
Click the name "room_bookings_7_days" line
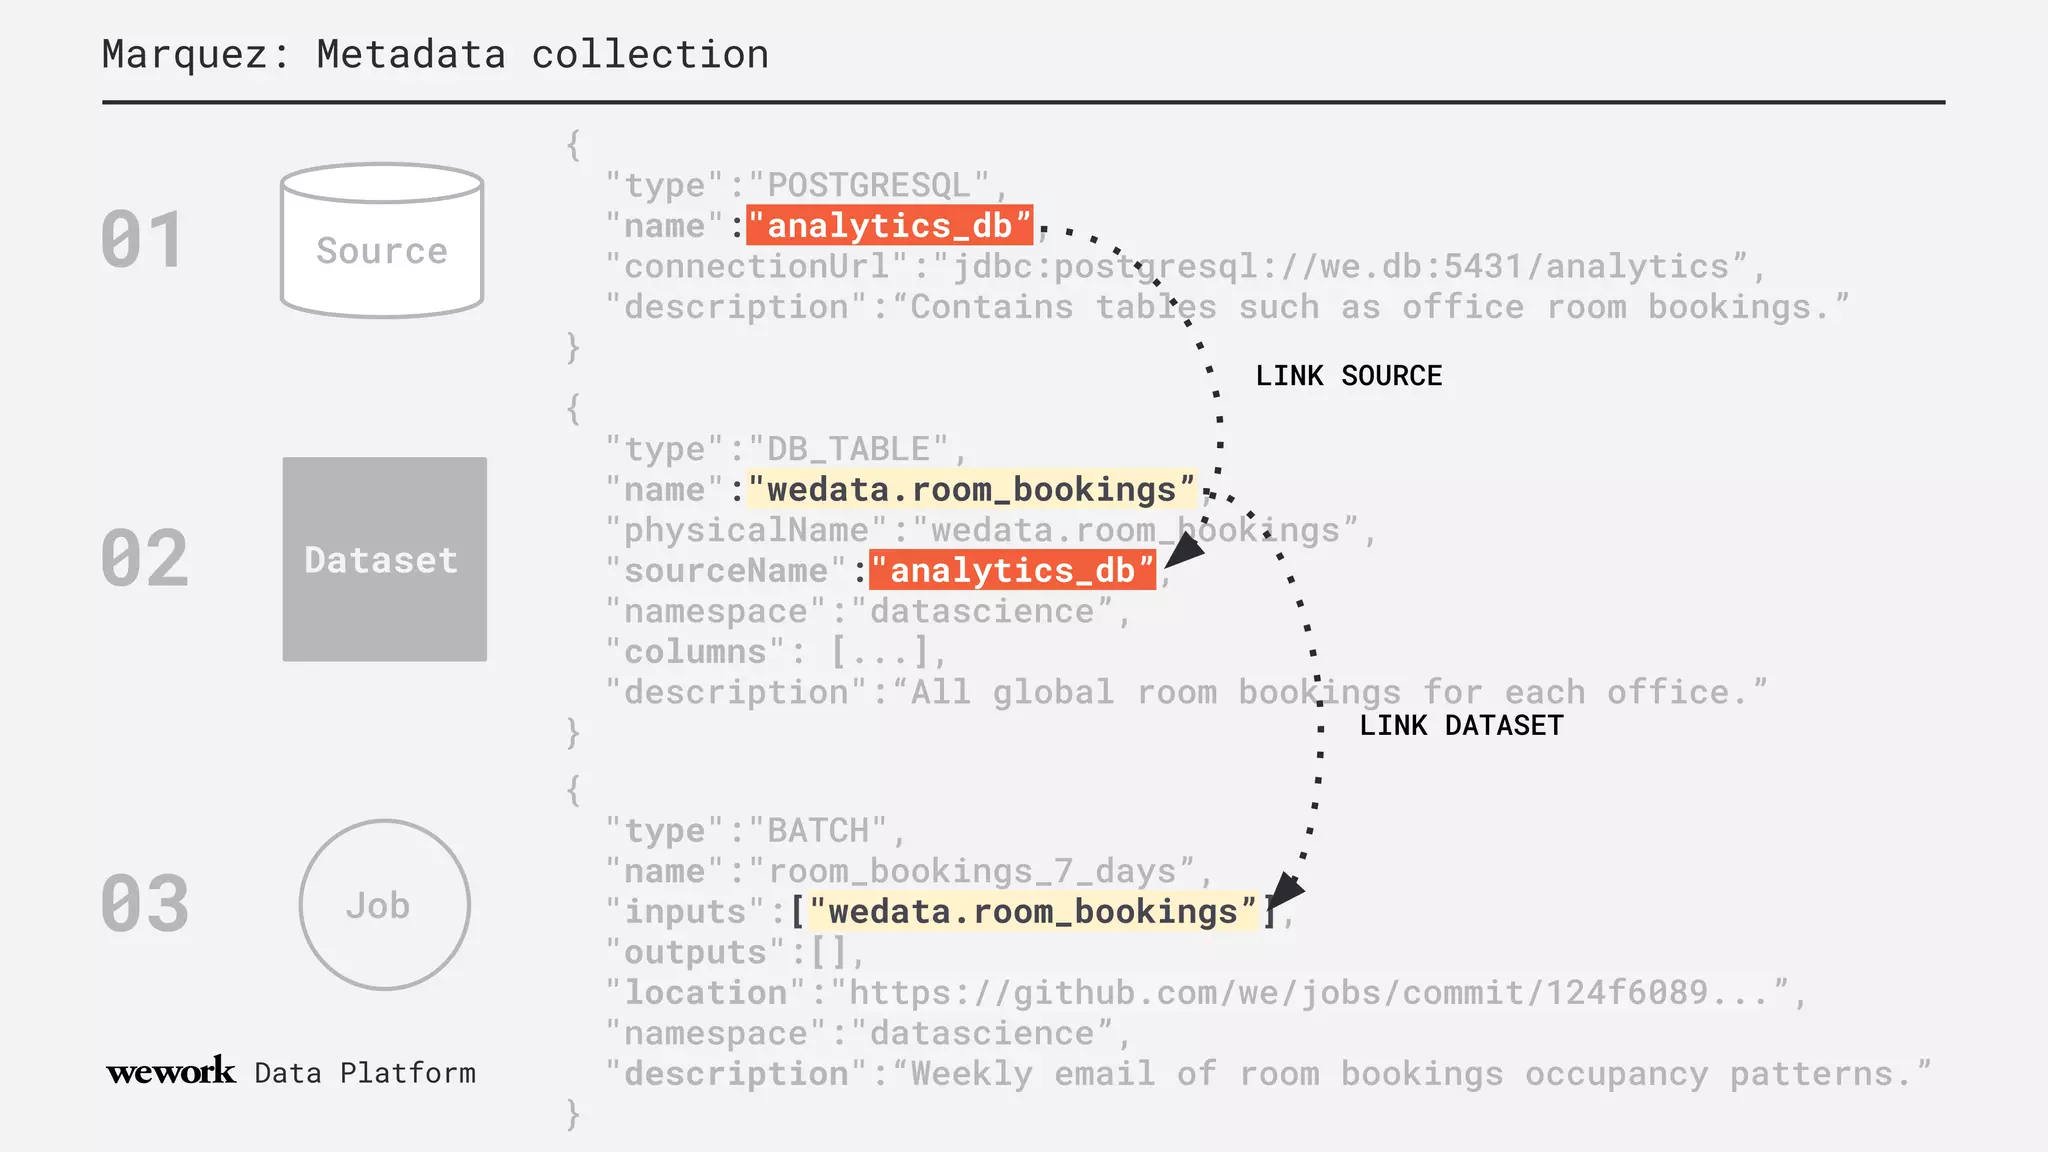tap(909, 871)
